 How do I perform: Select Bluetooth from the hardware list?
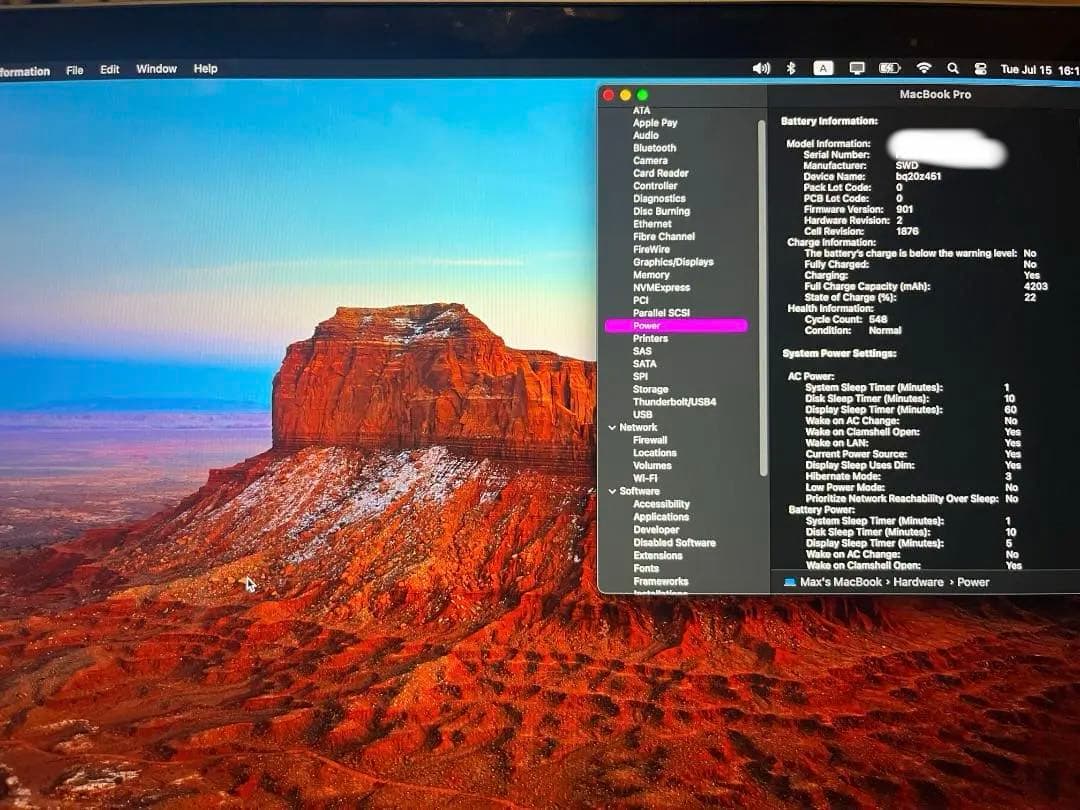(655, 148)
